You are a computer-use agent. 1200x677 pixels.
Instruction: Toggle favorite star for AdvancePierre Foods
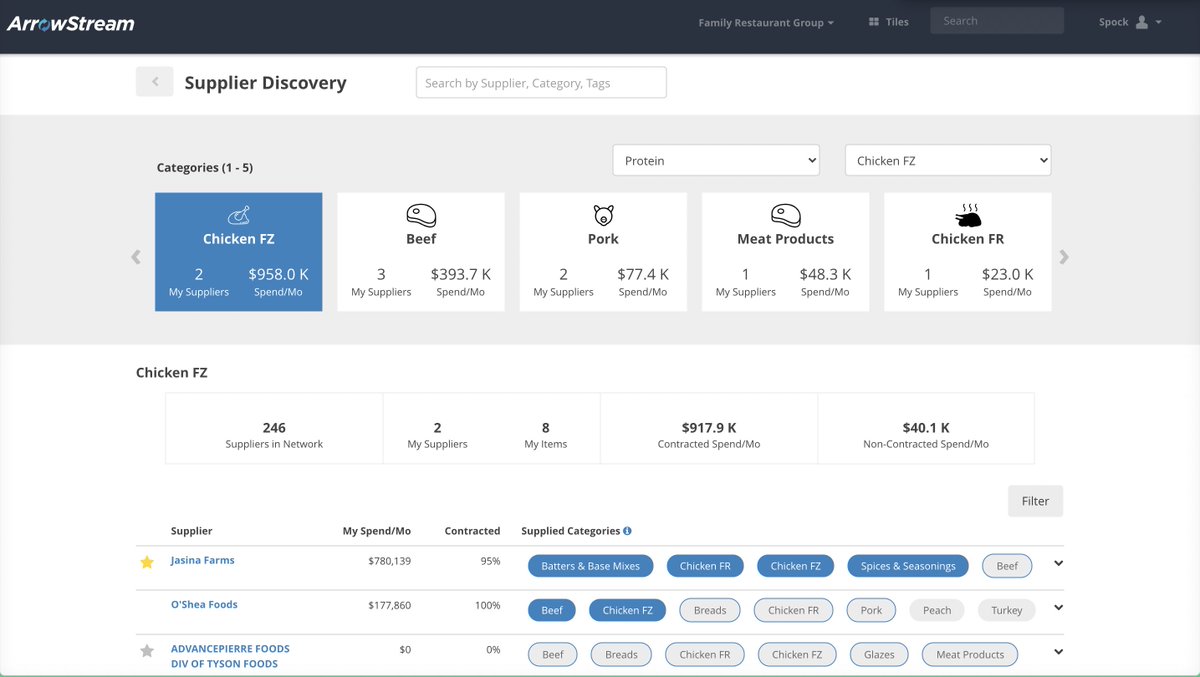pos(147,651)
